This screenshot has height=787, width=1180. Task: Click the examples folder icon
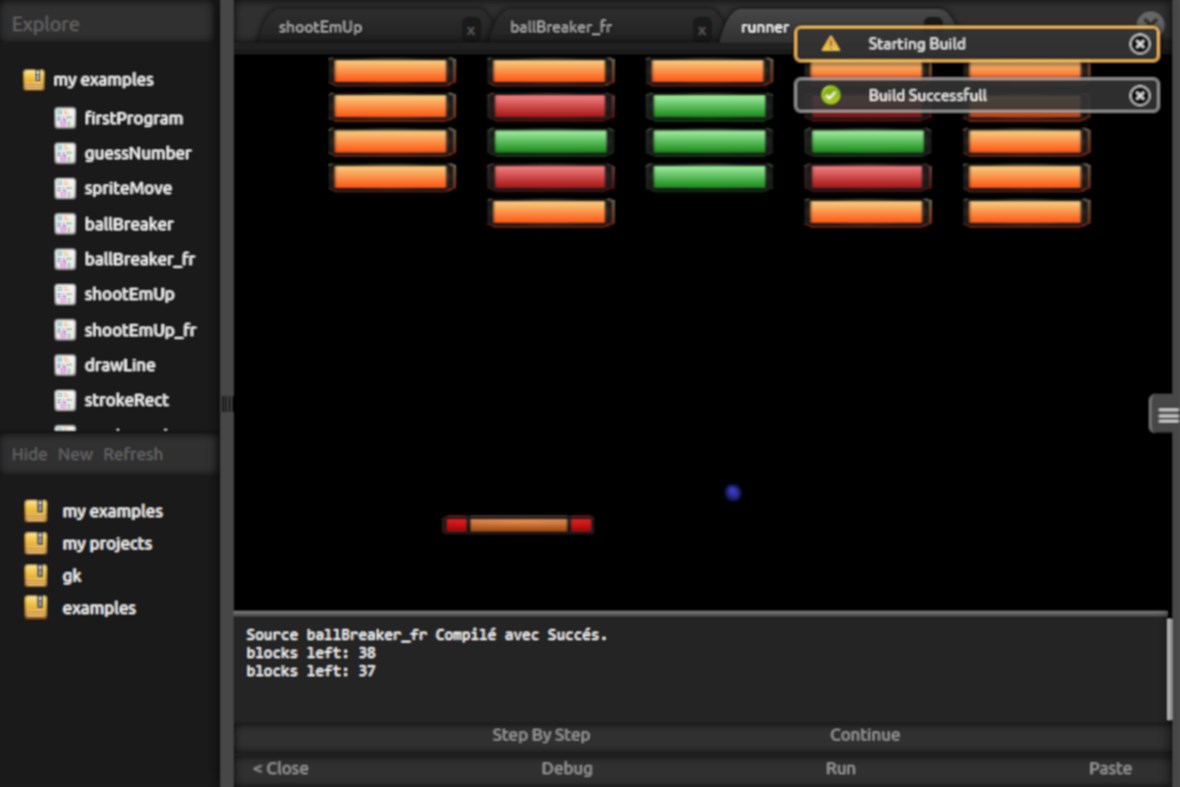click(35, 607)
